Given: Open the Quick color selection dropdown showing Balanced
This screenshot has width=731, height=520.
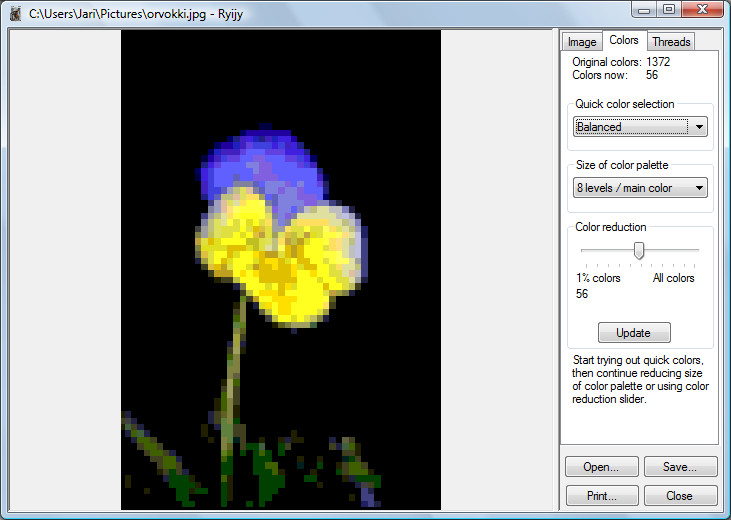Looking at the screenshot, I should pos(640,127).
